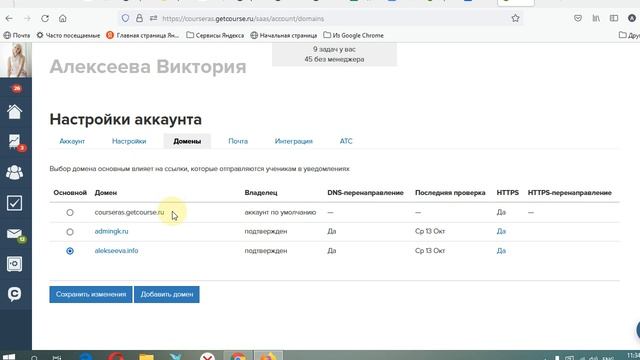
Task: Open Из Google Chrome bookmark folder
Action: 353,36
